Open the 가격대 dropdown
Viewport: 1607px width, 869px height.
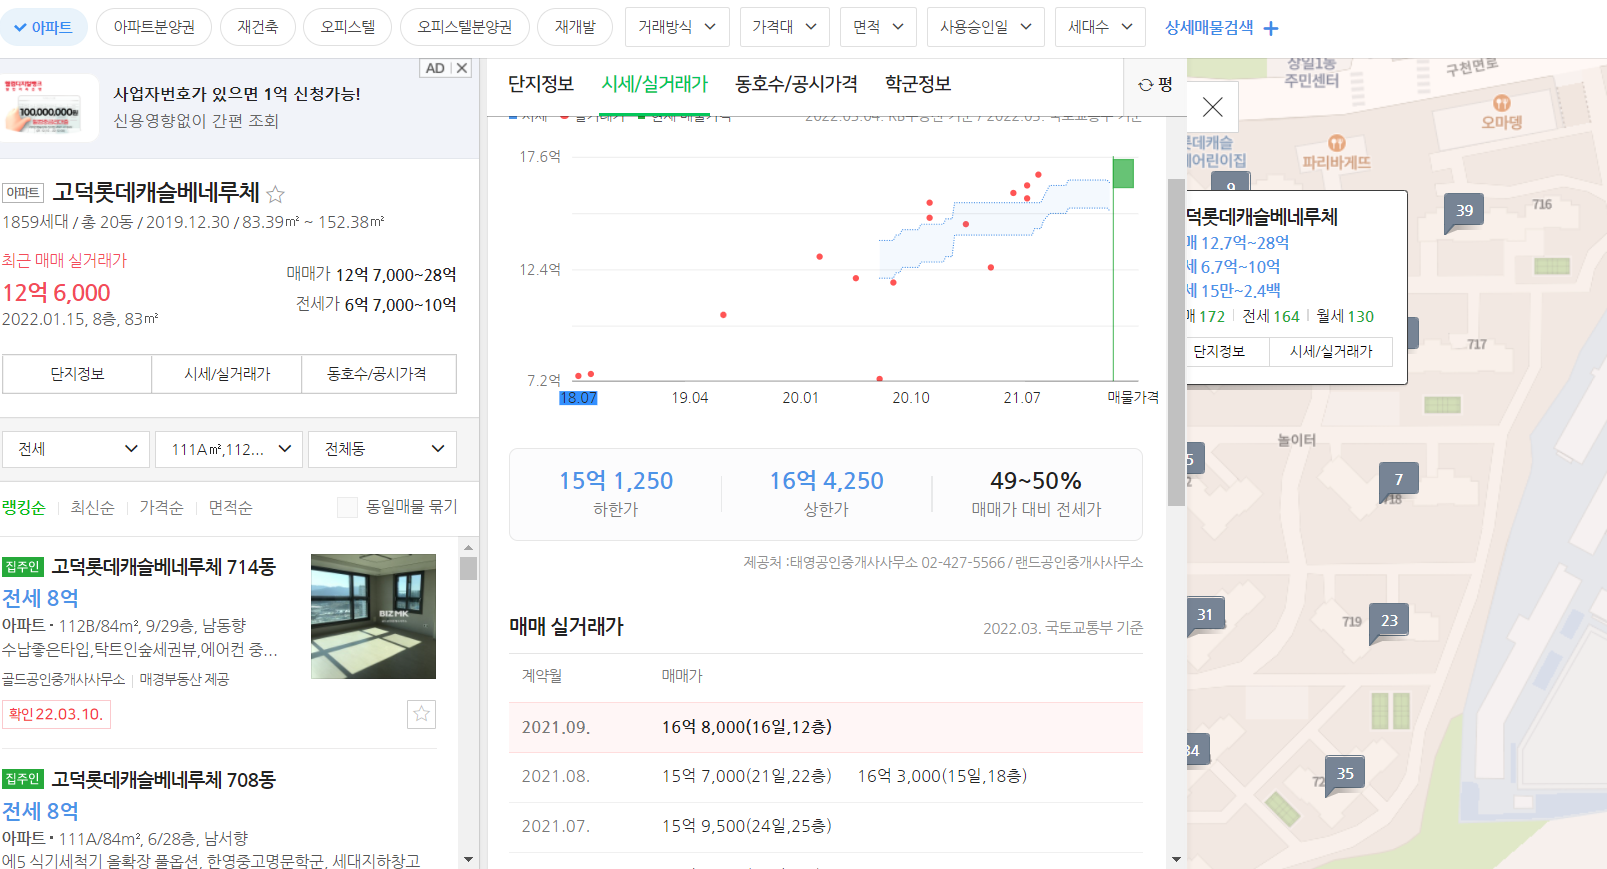coord(785,27)
